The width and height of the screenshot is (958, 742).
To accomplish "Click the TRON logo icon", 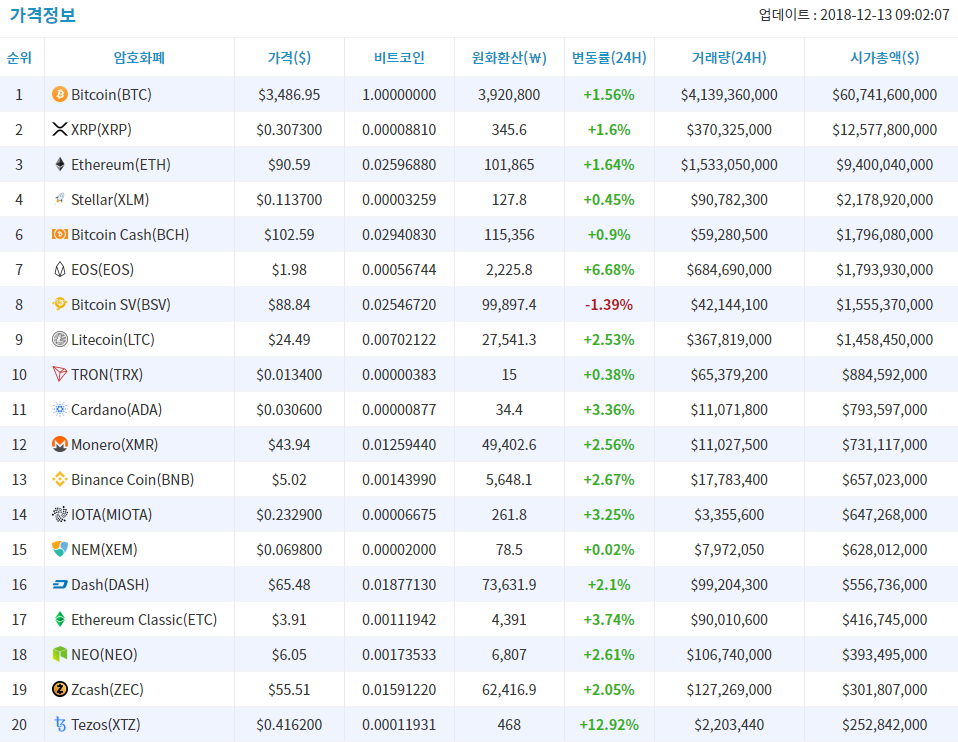I will (59, 373).
